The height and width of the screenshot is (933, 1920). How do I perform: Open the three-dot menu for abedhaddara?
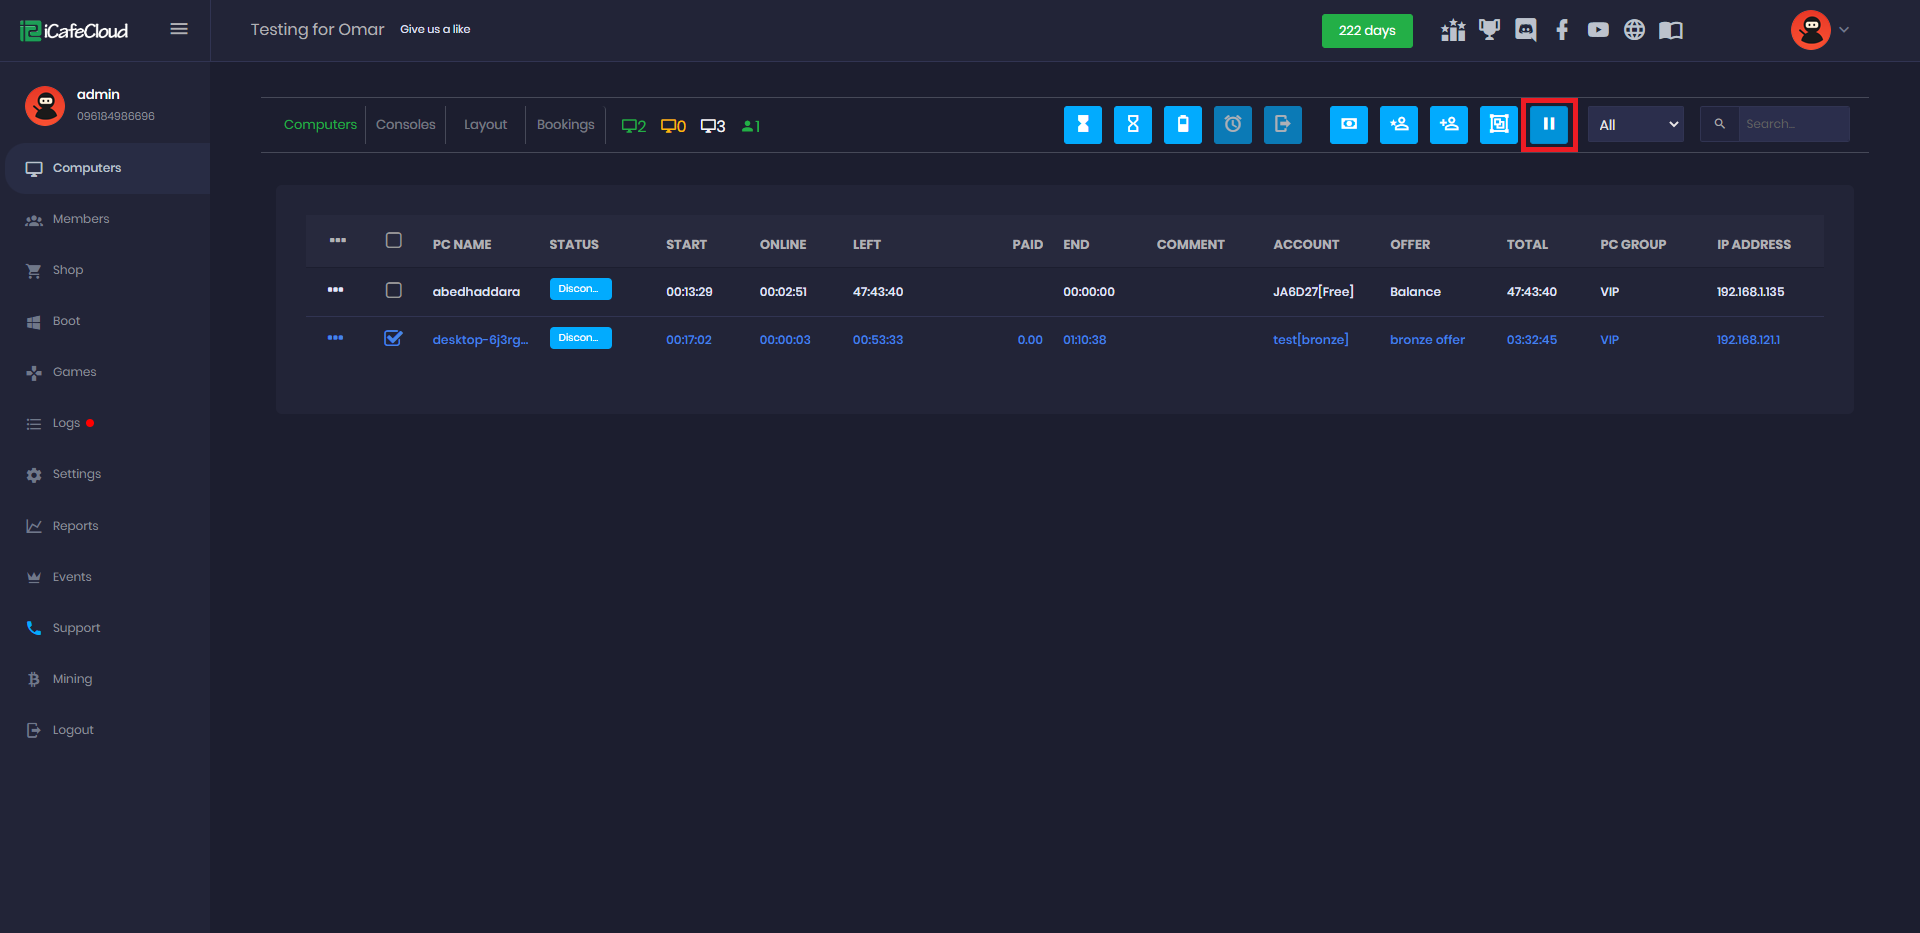click(335, 290)
